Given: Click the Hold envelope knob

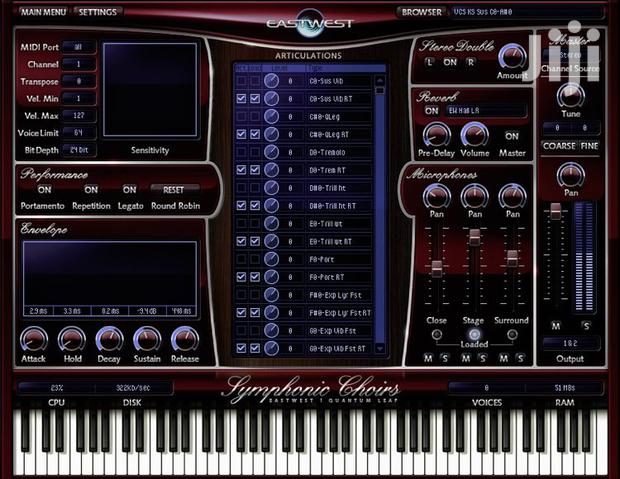Looking at the screenshot, I should 72,340.
